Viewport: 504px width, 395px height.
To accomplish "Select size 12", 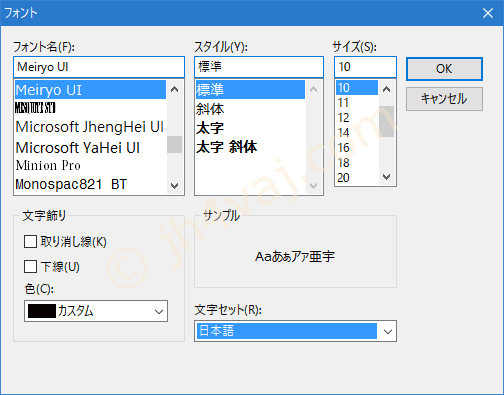I will pyautogui.click(x=357, y=118).
